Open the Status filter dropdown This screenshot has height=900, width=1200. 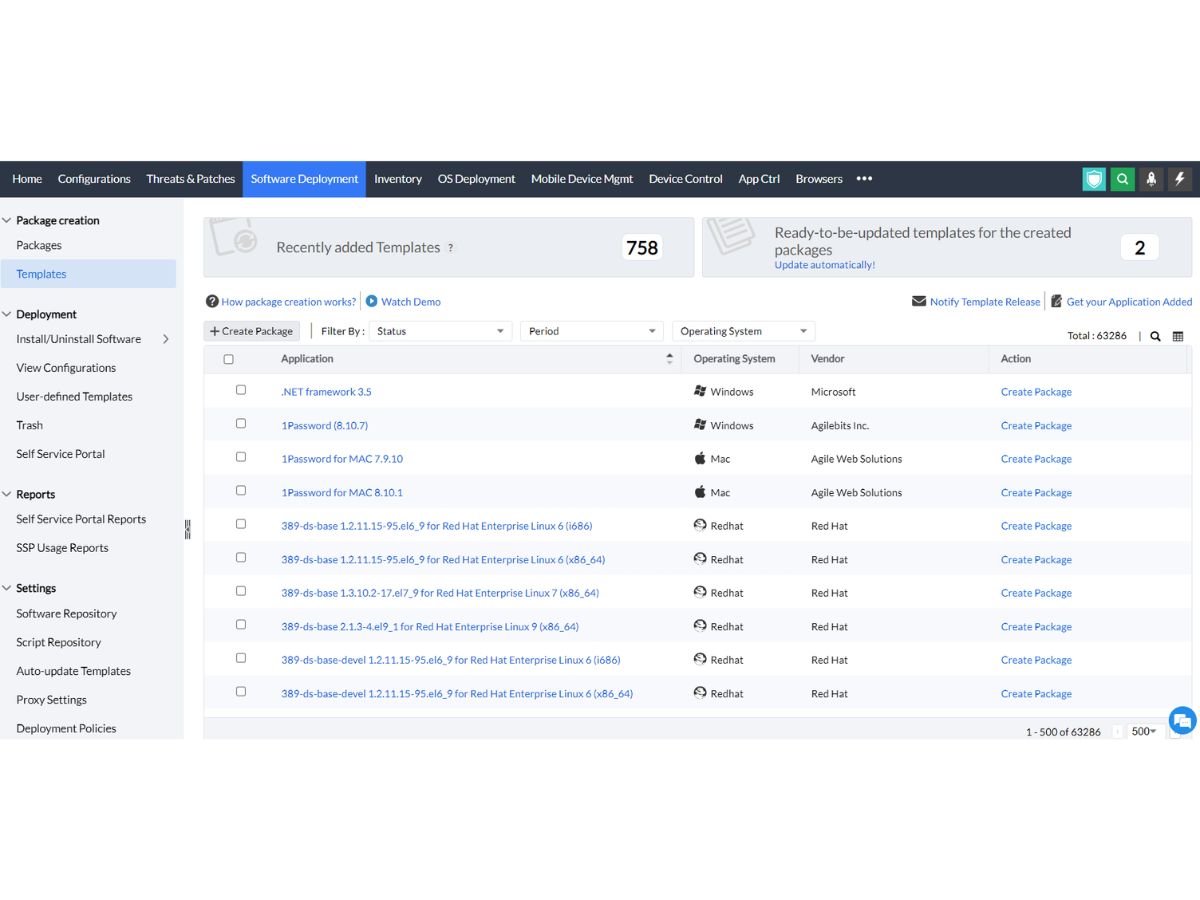440,331
